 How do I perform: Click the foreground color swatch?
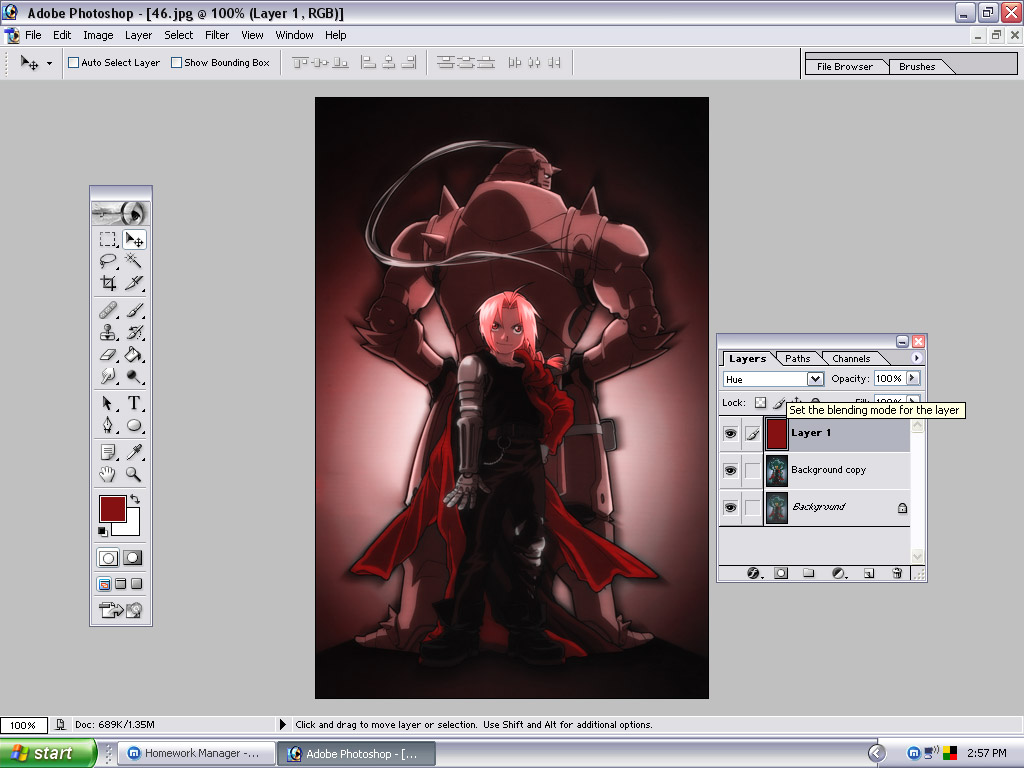112,509
